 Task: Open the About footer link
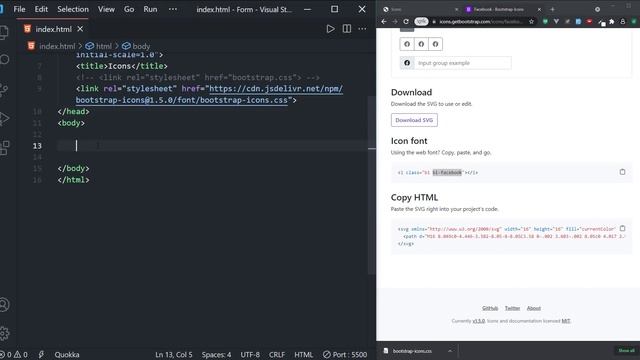coord(533,308)
